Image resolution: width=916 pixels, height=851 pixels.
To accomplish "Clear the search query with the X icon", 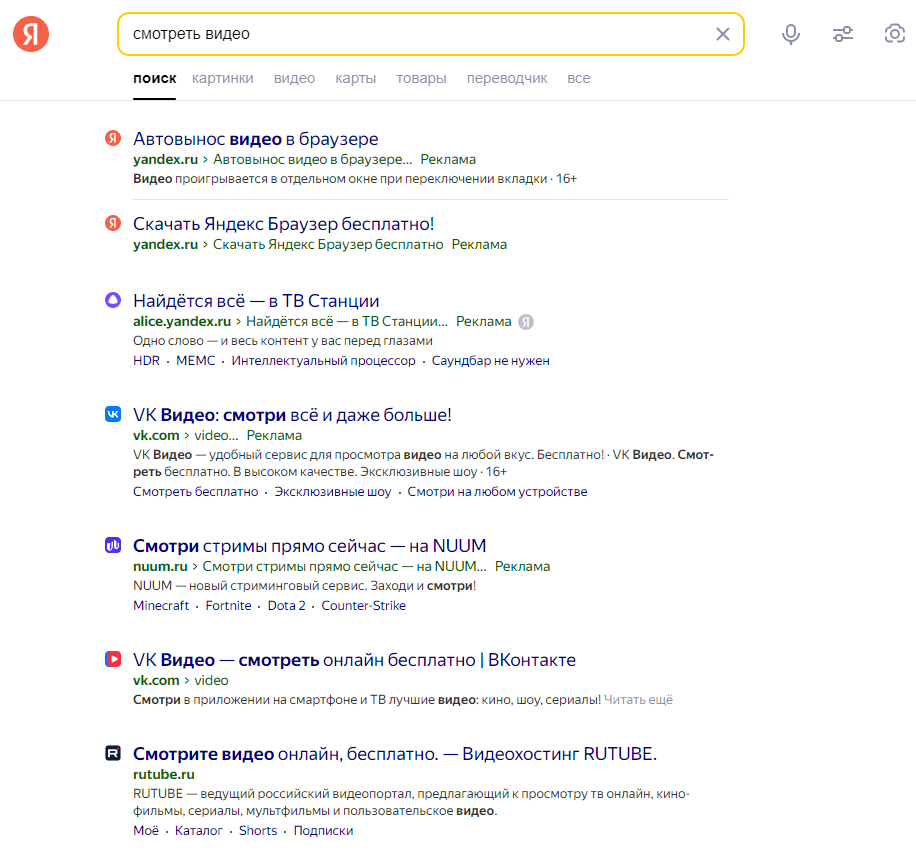I will (x=723, y=34).
